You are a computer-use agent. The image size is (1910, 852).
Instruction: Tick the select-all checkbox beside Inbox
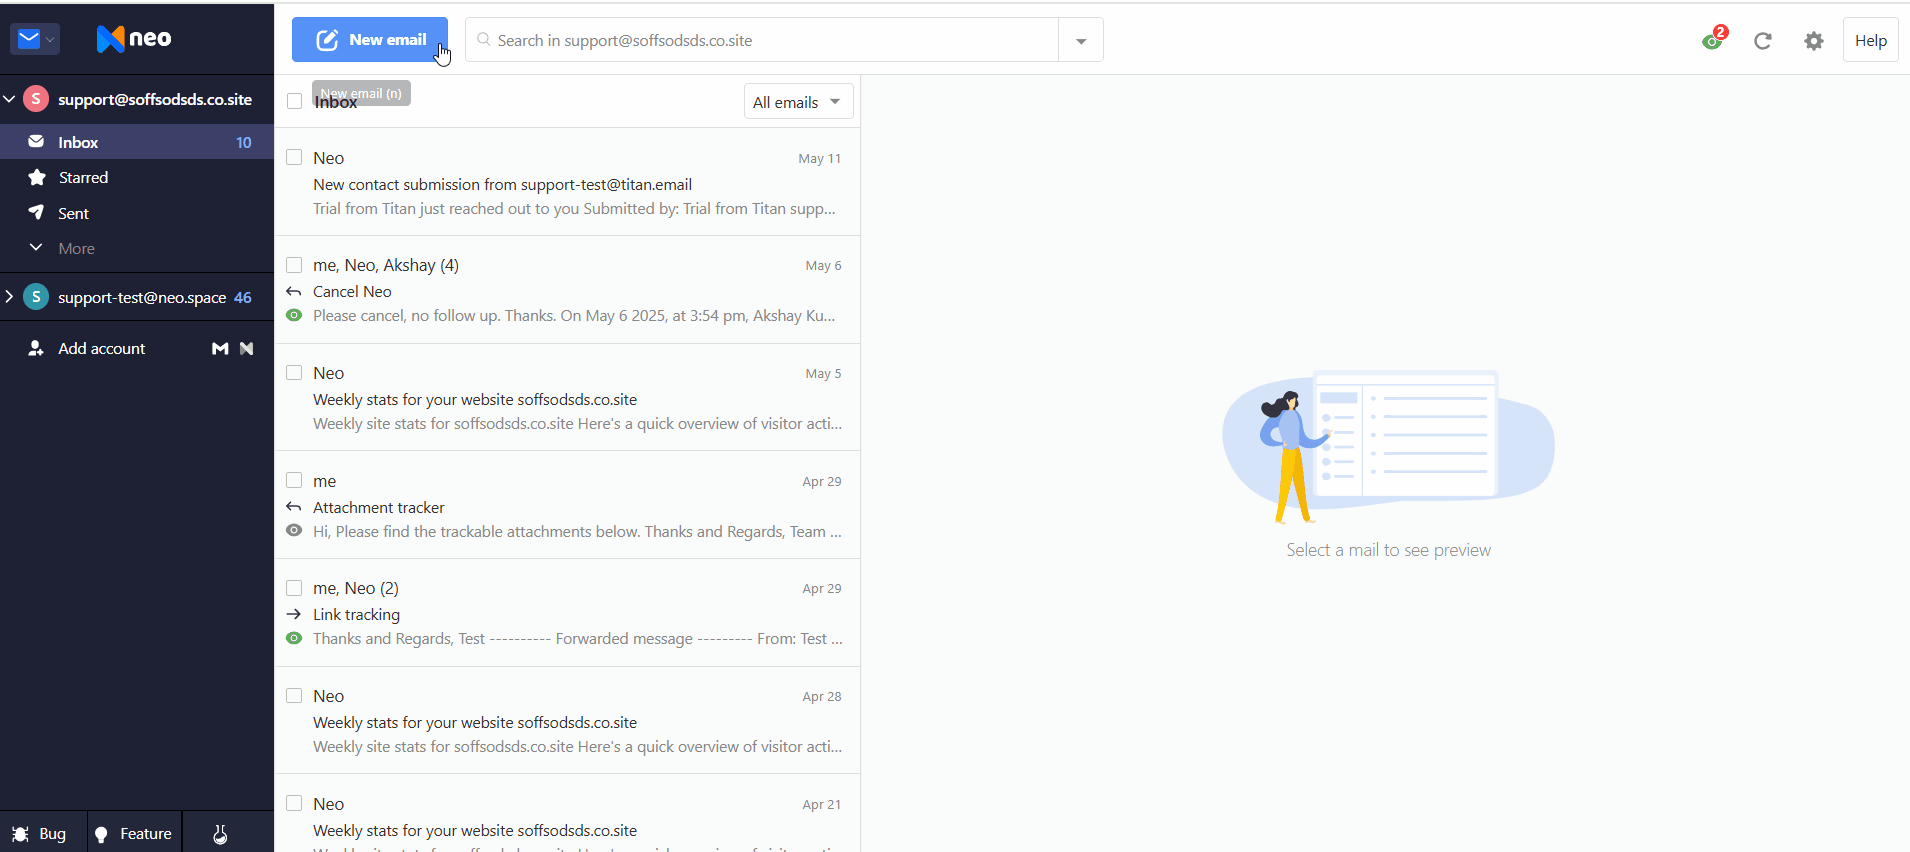click(x=295, y=101)
